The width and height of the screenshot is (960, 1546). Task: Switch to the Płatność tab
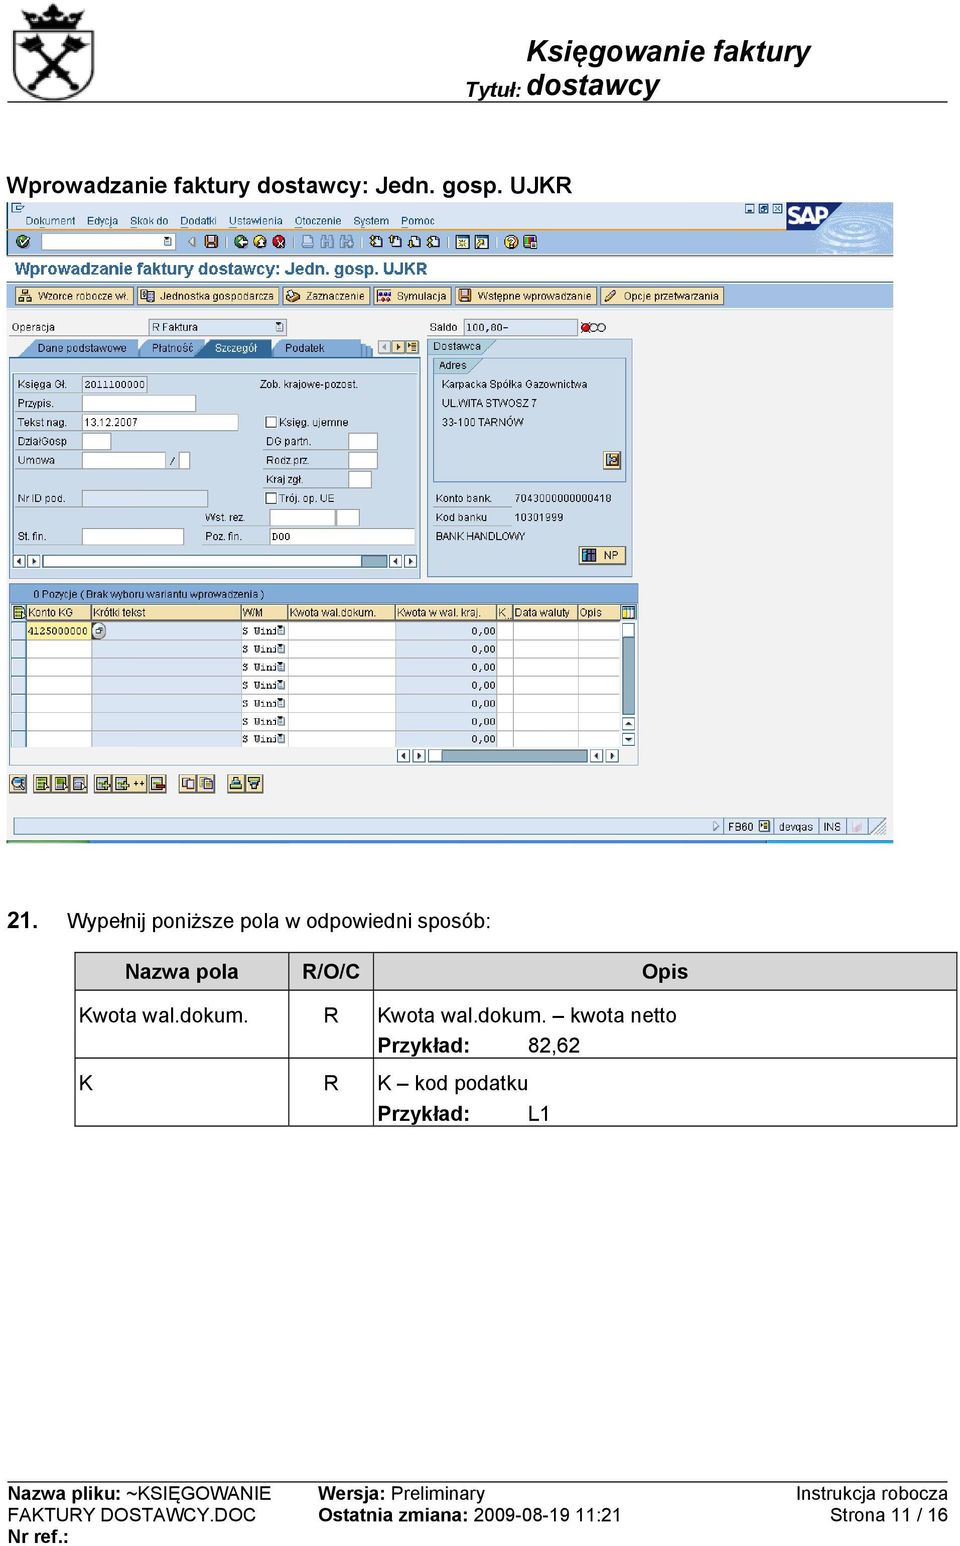pos(172,348)
